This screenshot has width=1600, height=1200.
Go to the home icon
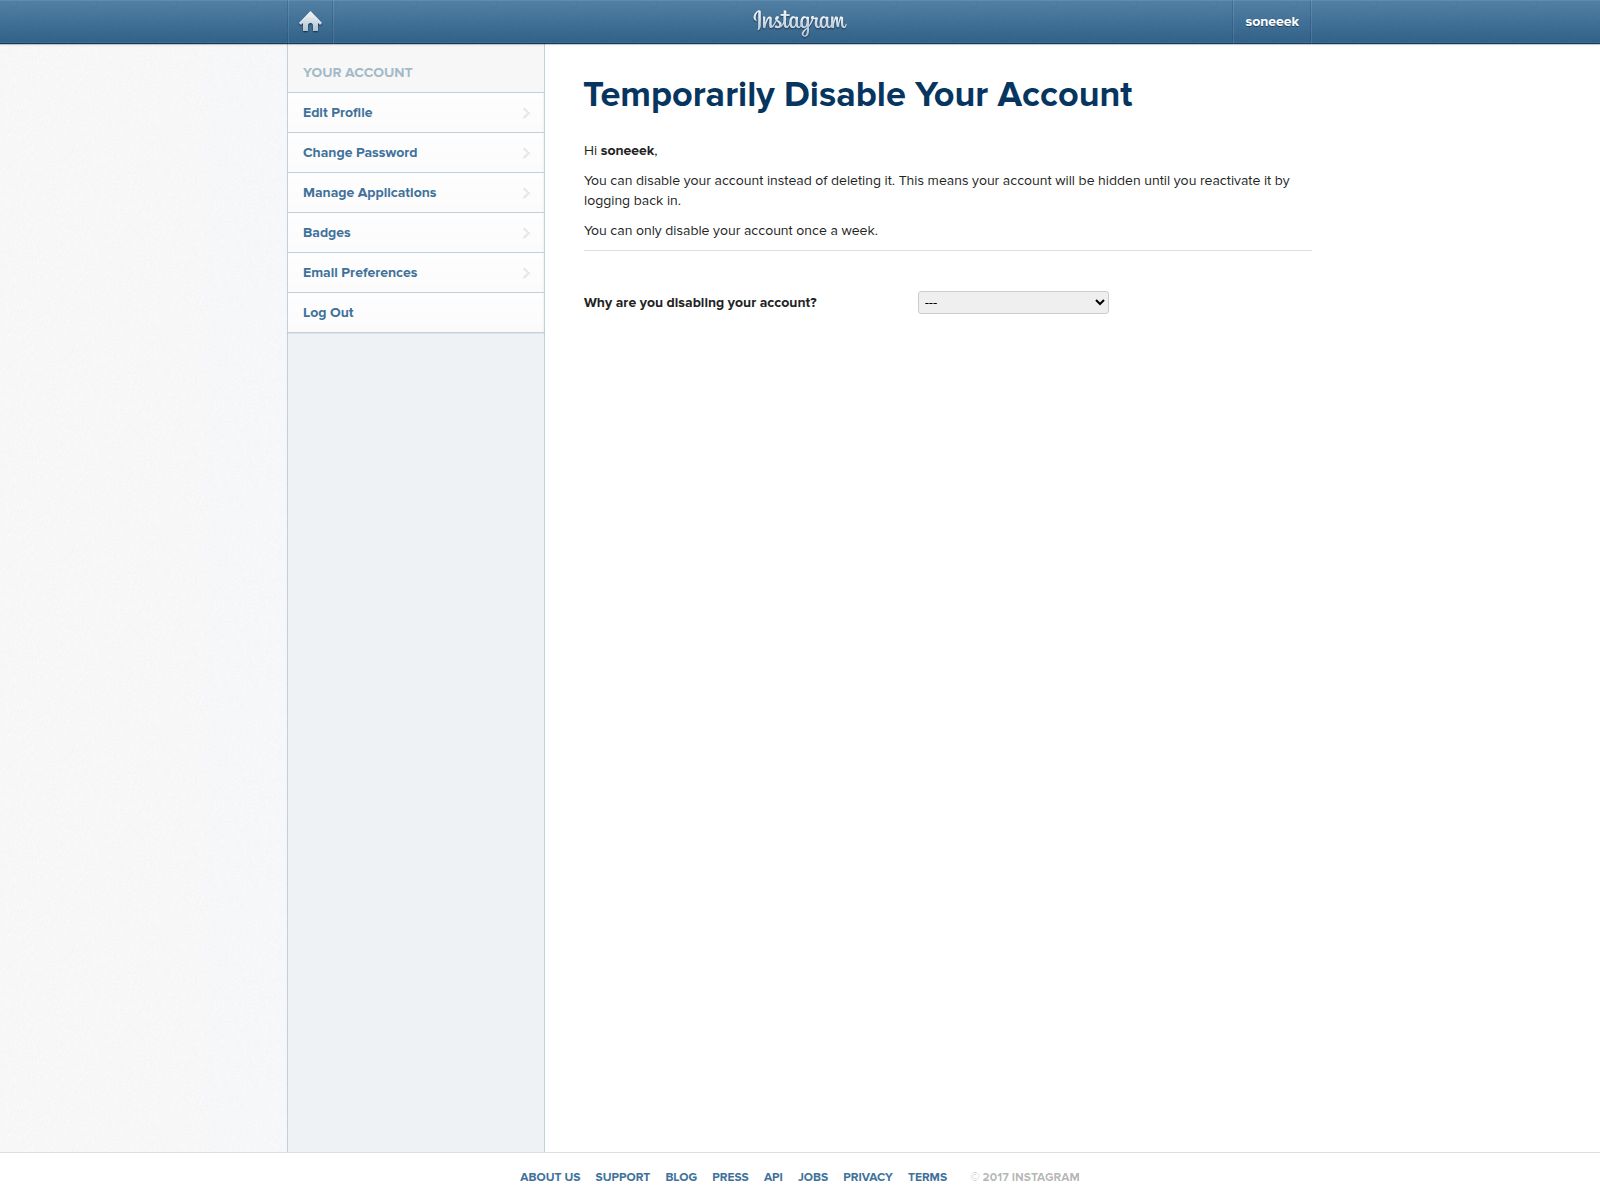point(310,21)
